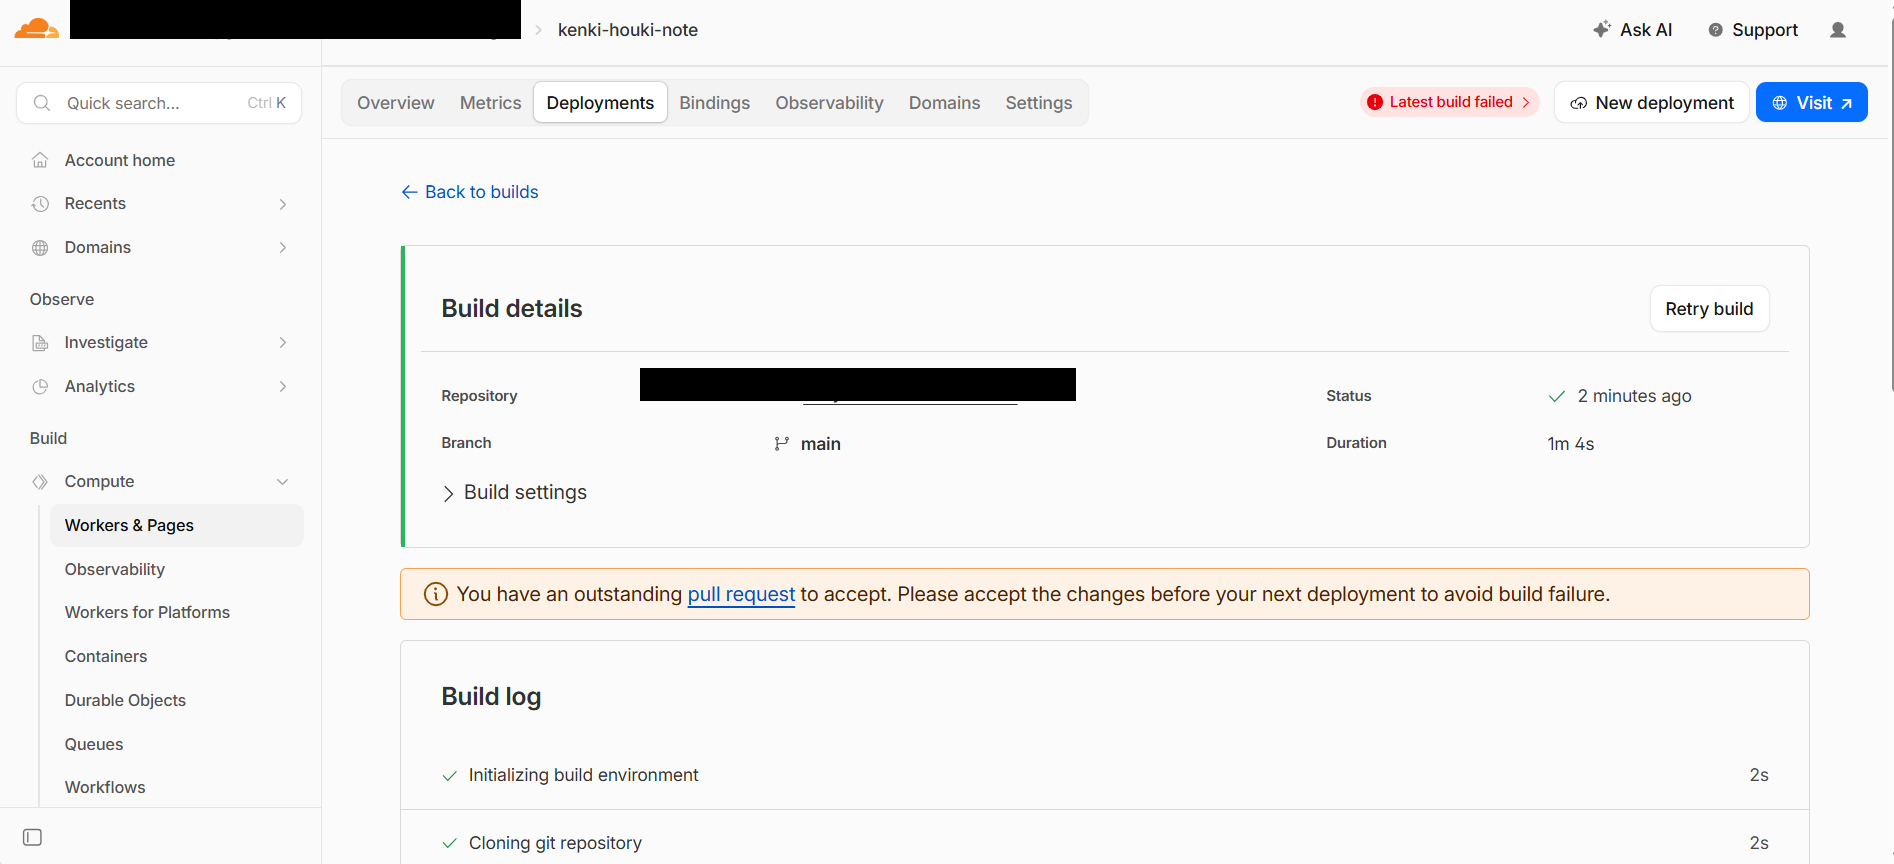Click the Quick search magnifier icon

point(42,103)
